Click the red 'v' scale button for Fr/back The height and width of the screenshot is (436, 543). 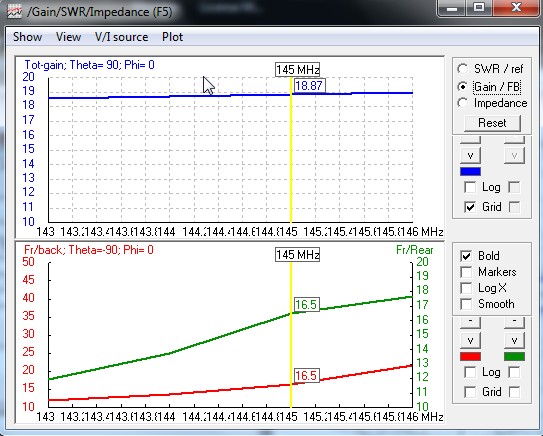(x=470, y=341)
